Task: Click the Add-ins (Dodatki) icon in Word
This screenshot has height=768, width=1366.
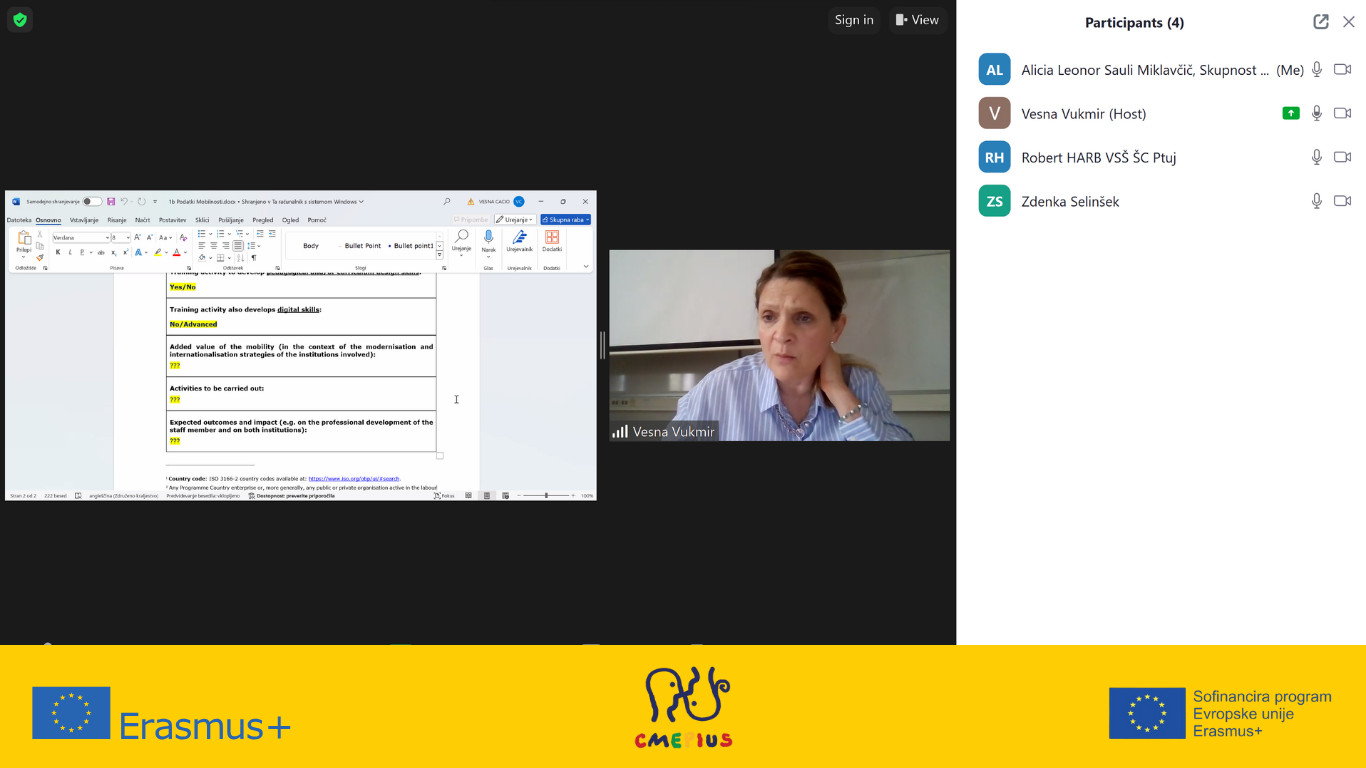Action: coord(551,238)
